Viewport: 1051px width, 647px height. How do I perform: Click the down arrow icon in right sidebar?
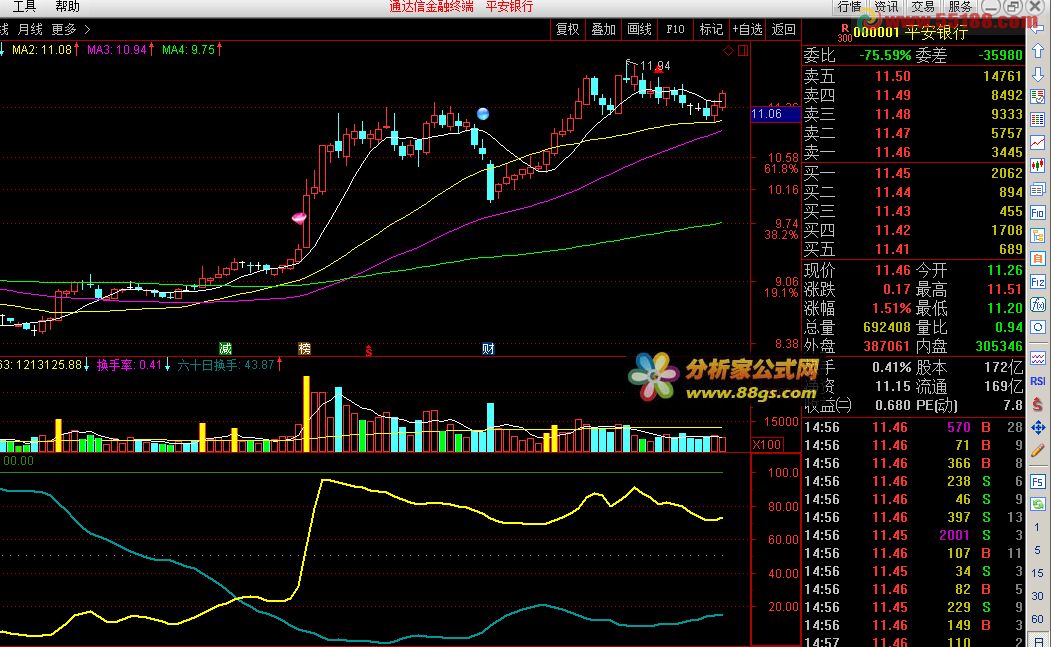(x=1038, y=74)
